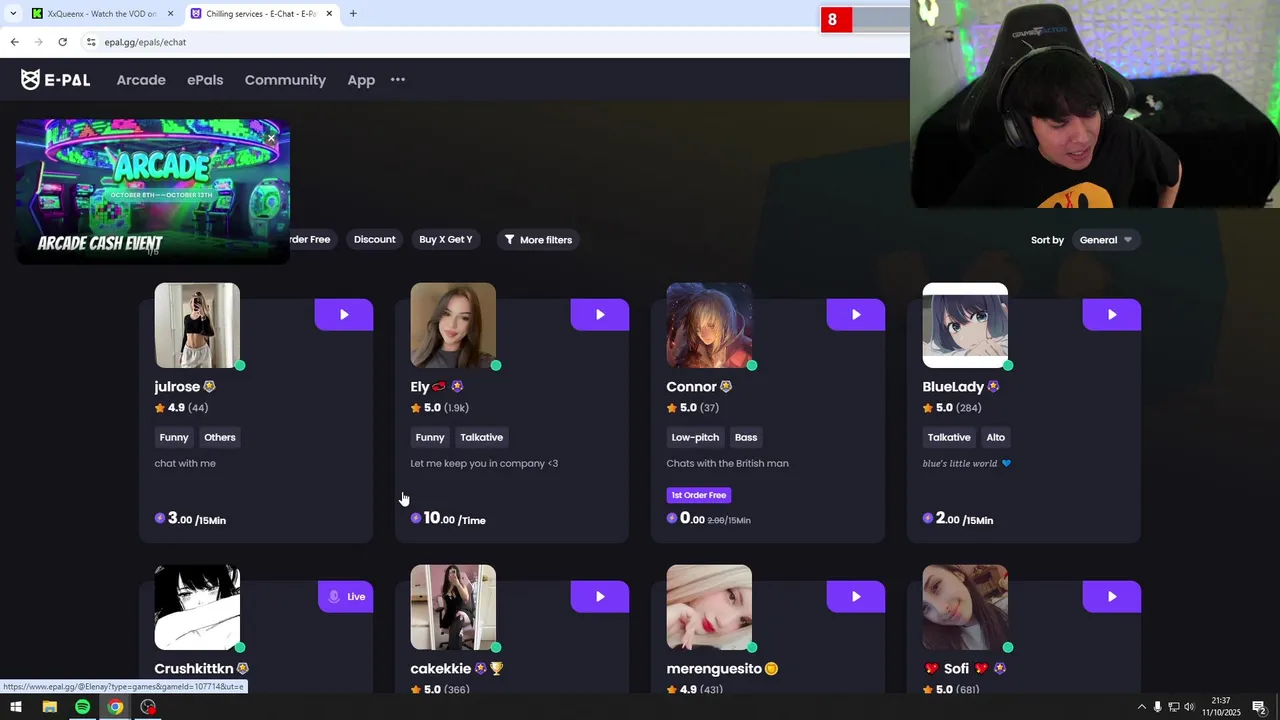Image resolution: width=1280 pixels, height=720 pixels.
Task: Go to the Community page
Action: pos(285,80)
